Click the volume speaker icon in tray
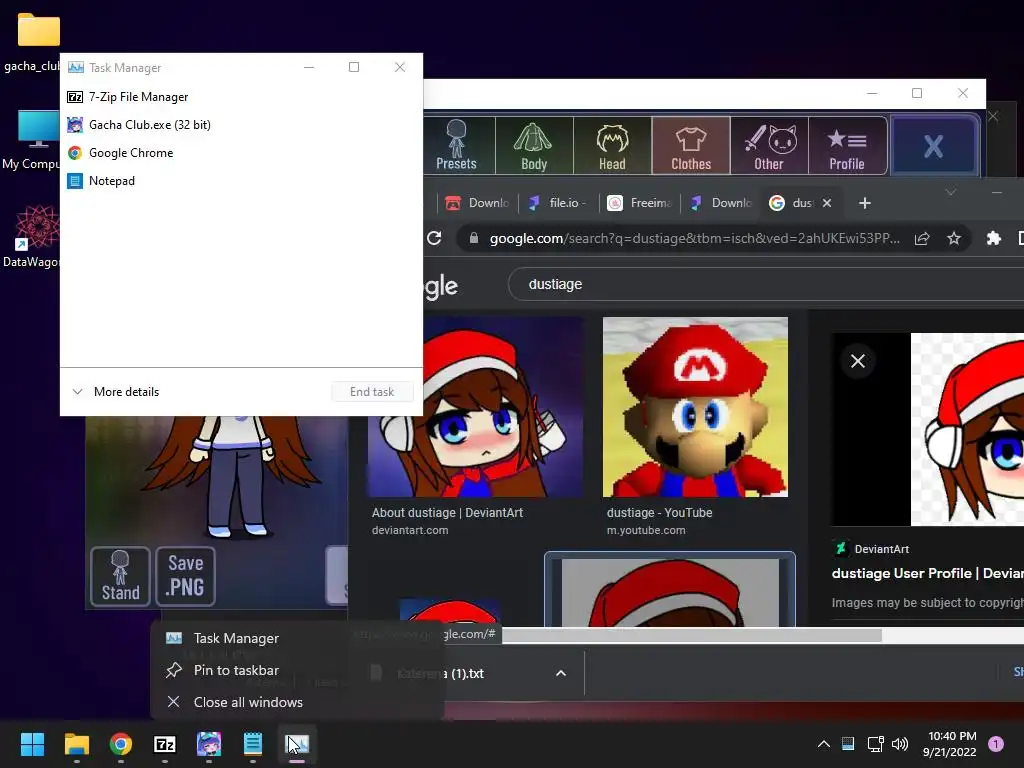Viewport: 1024px width, 768px height. [900, 744]
